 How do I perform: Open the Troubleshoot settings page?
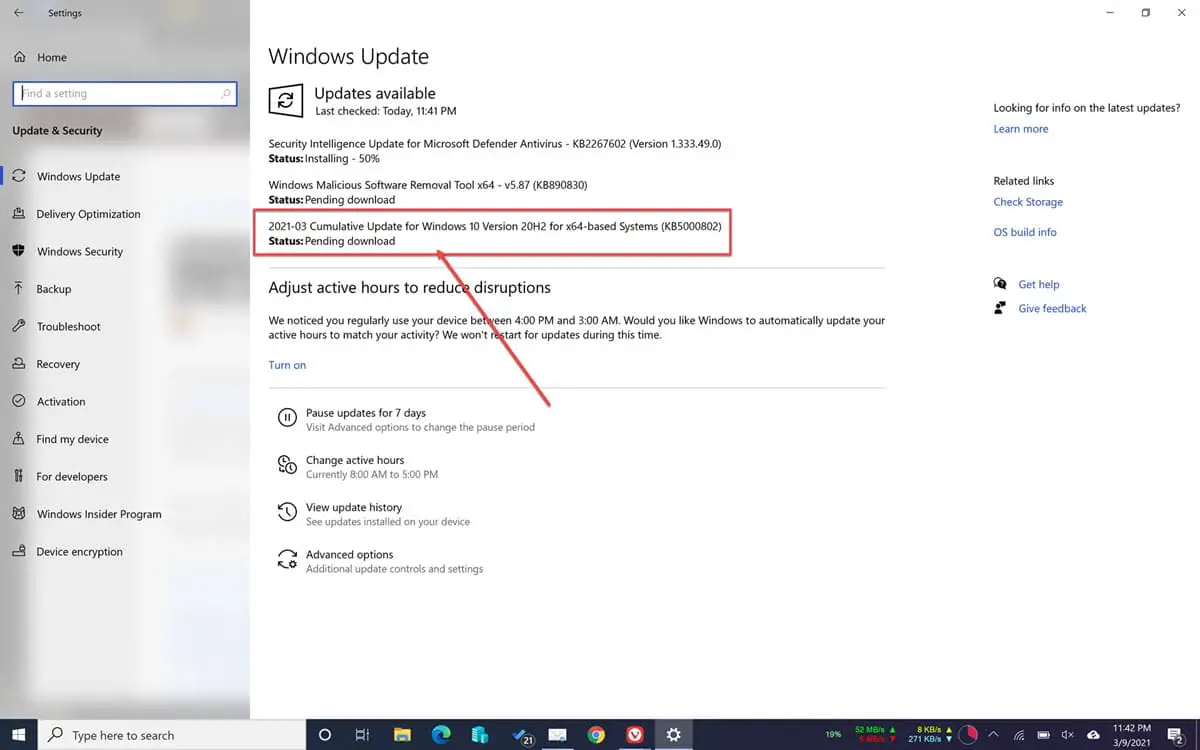point(68,327)
